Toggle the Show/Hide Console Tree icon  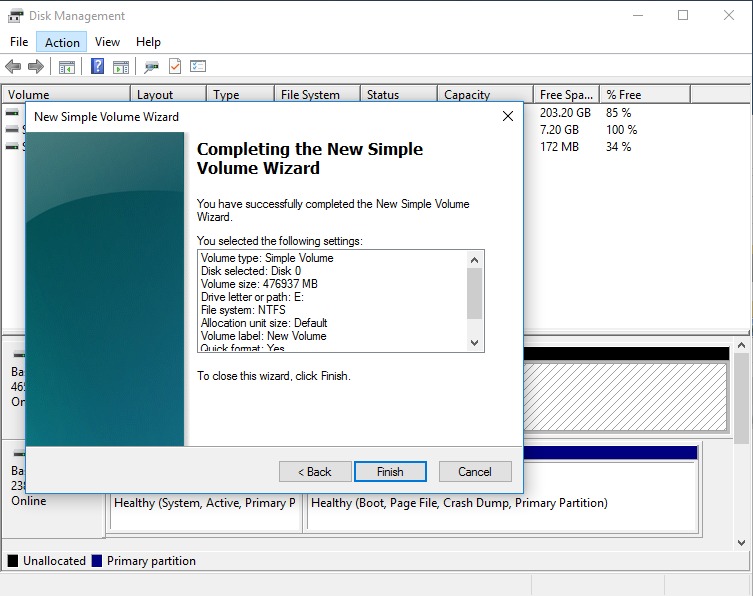[x=67, y=67]
